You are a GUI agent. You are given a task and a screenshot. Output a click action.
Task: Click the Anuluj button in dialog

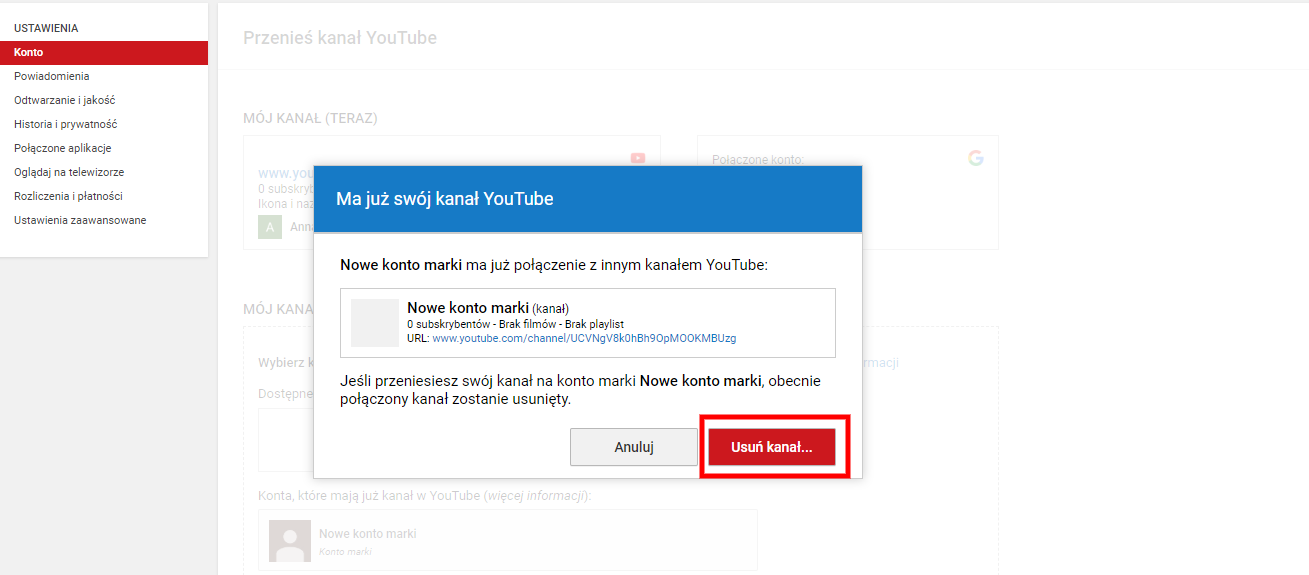coord(634,447)
